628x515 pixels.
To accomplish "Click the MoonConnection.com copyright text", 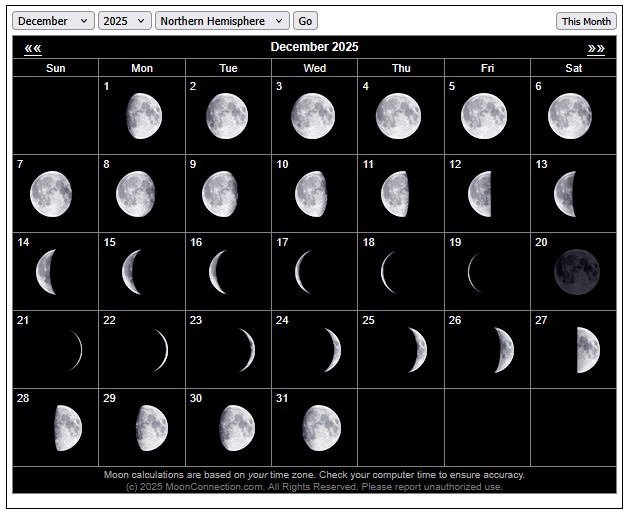I will (314, 487).
